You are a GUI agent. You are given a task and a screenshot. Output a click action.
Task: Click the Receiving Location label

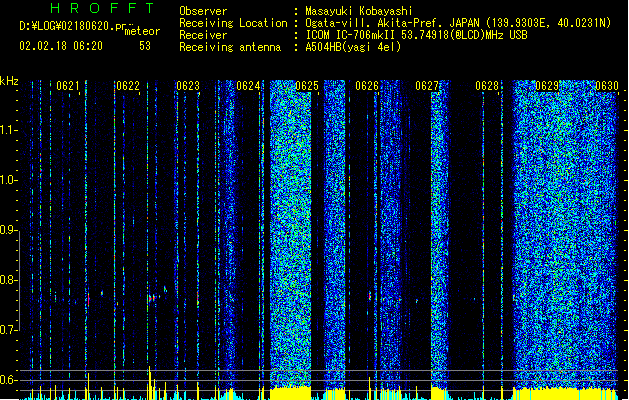(233, 23)
